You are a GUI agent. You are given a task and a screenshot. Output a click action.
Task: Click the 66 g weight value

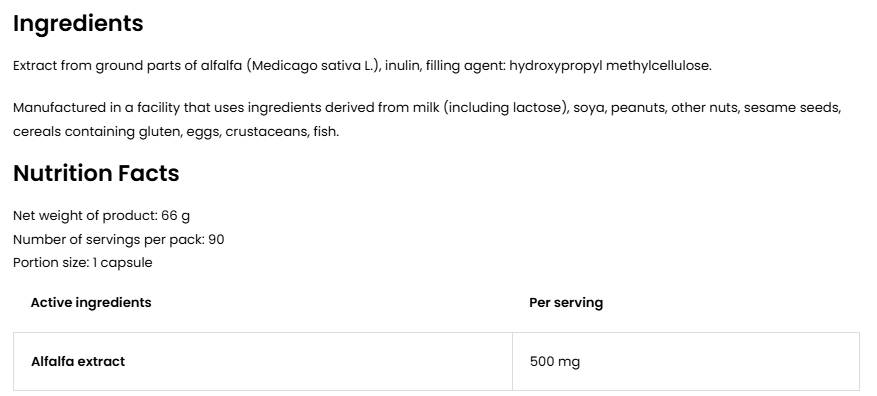coord(176,215)
